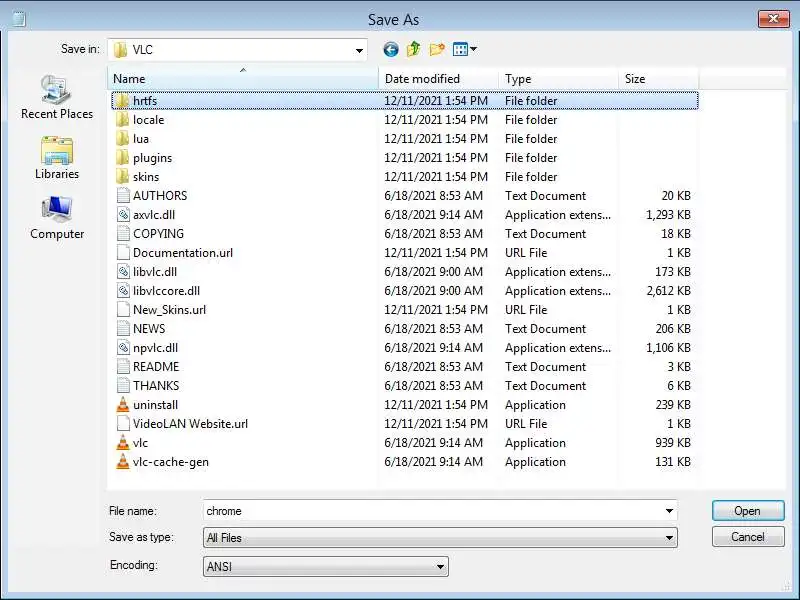
Task: Select the axvlc.dll file icon
Action: (x=123, y=214)
